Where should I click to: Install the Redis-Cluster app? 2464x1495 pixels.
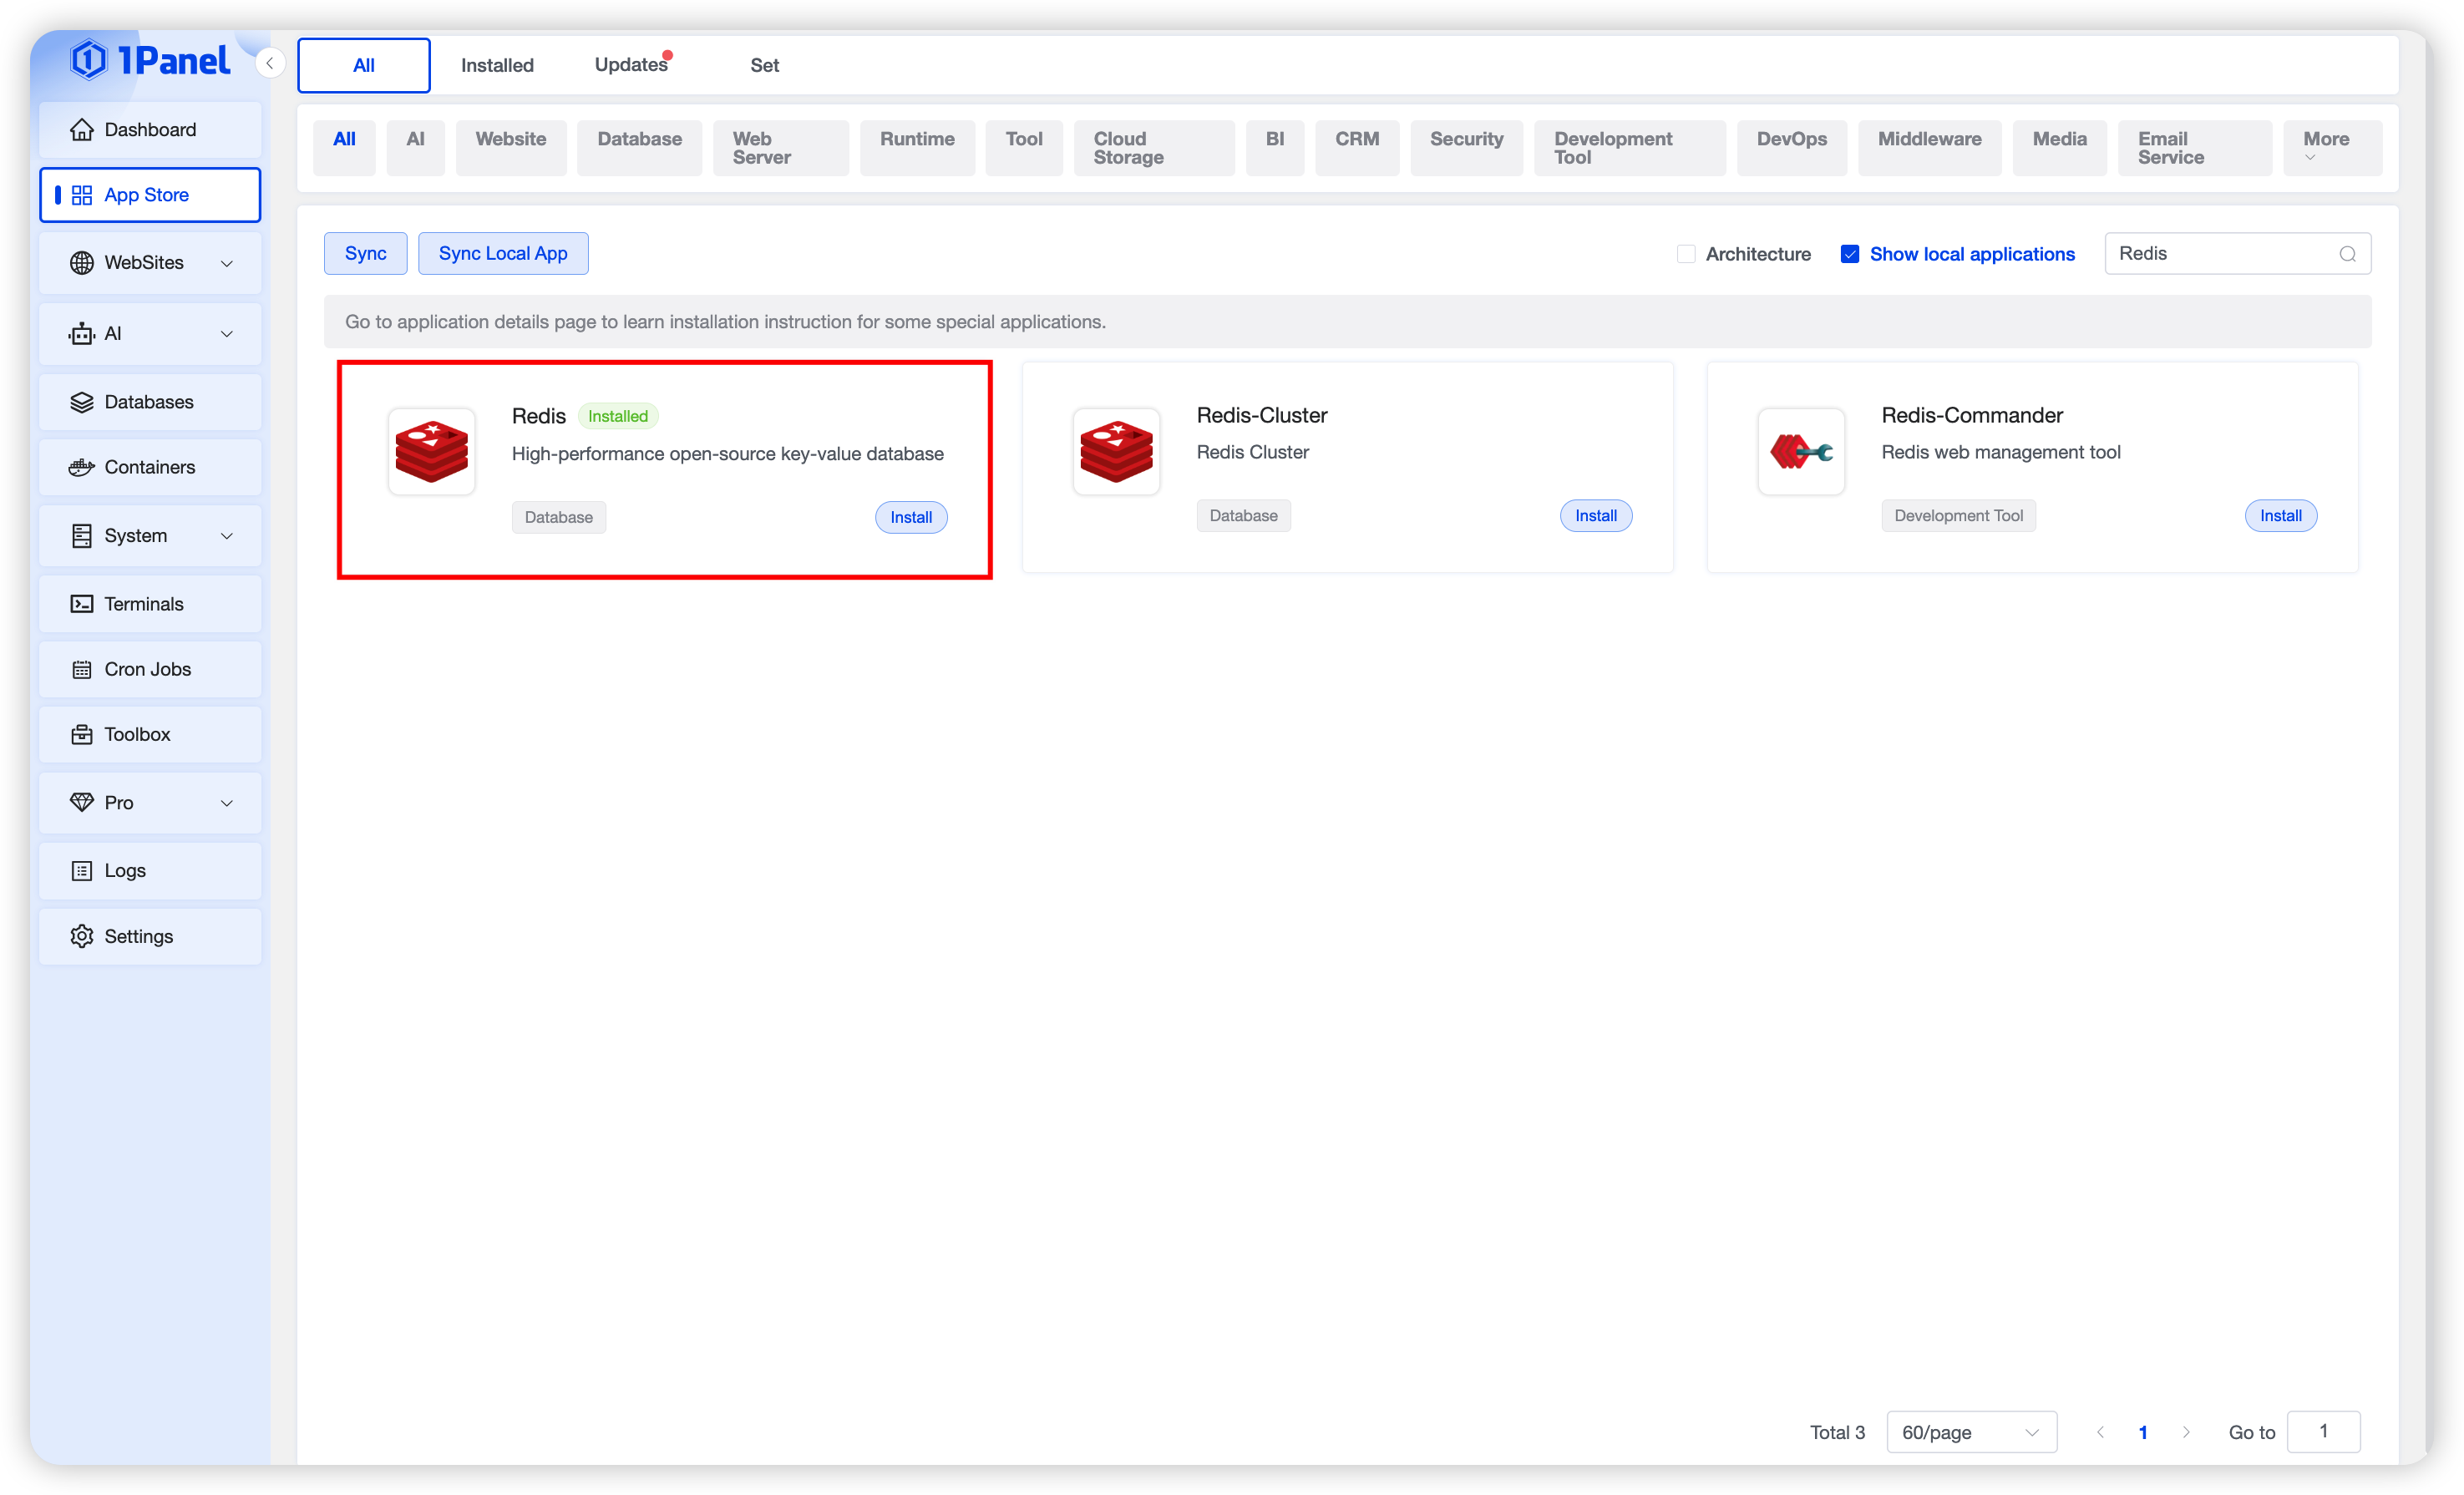[x=1595, y=516]
